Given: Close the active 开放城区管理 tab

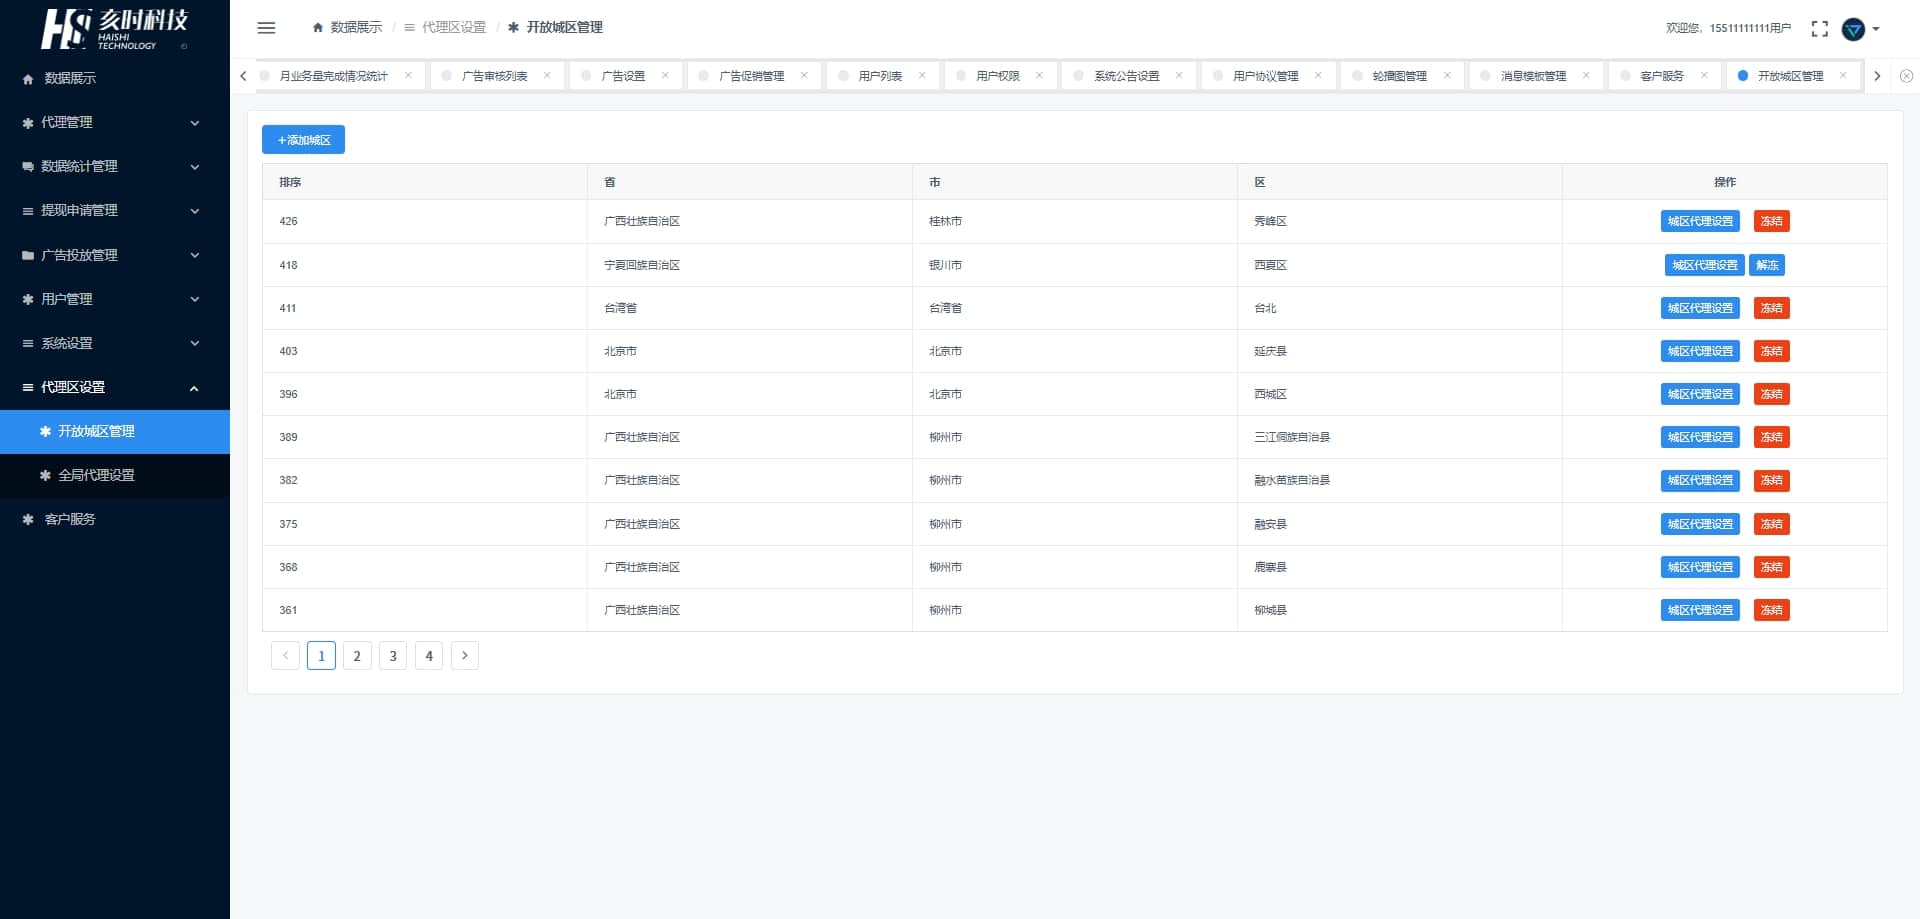Looking at the screenshot, I should [1843, 75].
